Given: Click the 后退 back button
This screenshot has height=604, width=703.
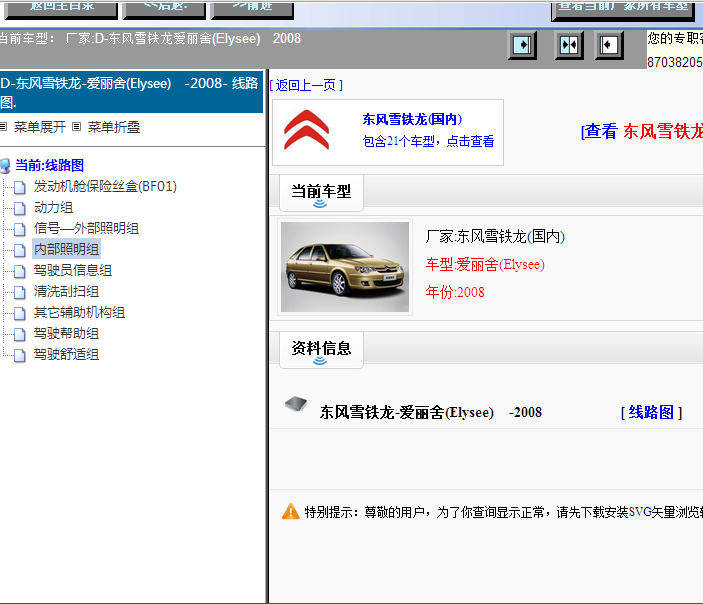Looking at the screenshot, I should pos(164,9).
